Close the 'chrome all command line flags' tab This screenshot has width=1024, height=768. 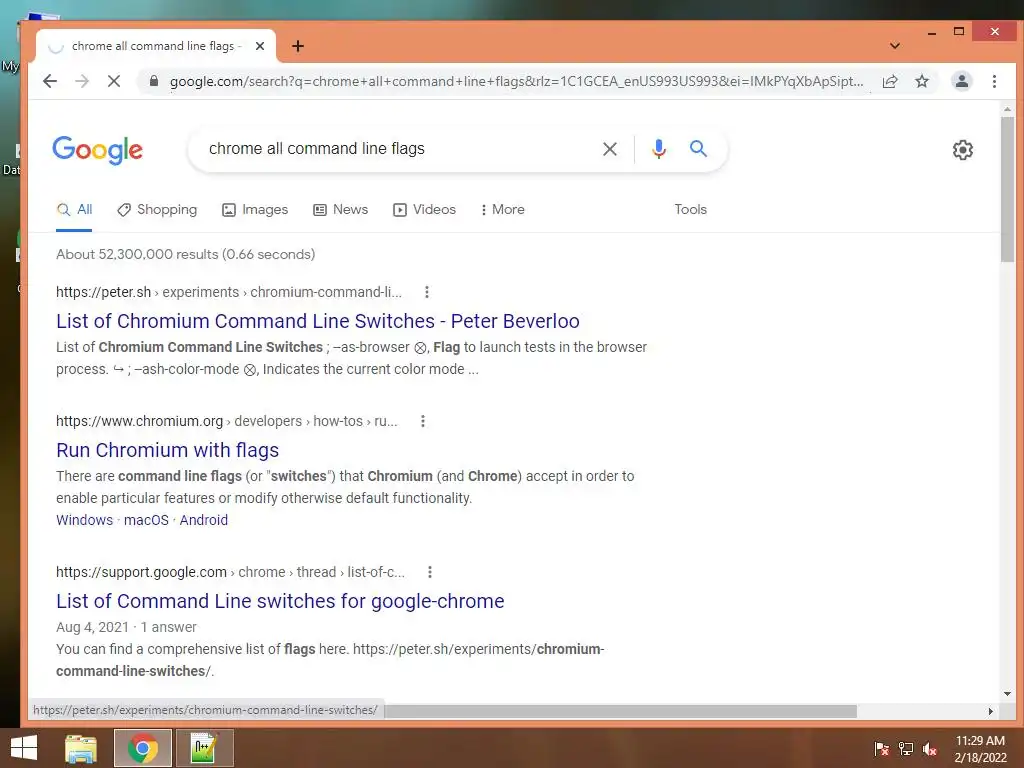coord(260,46)
